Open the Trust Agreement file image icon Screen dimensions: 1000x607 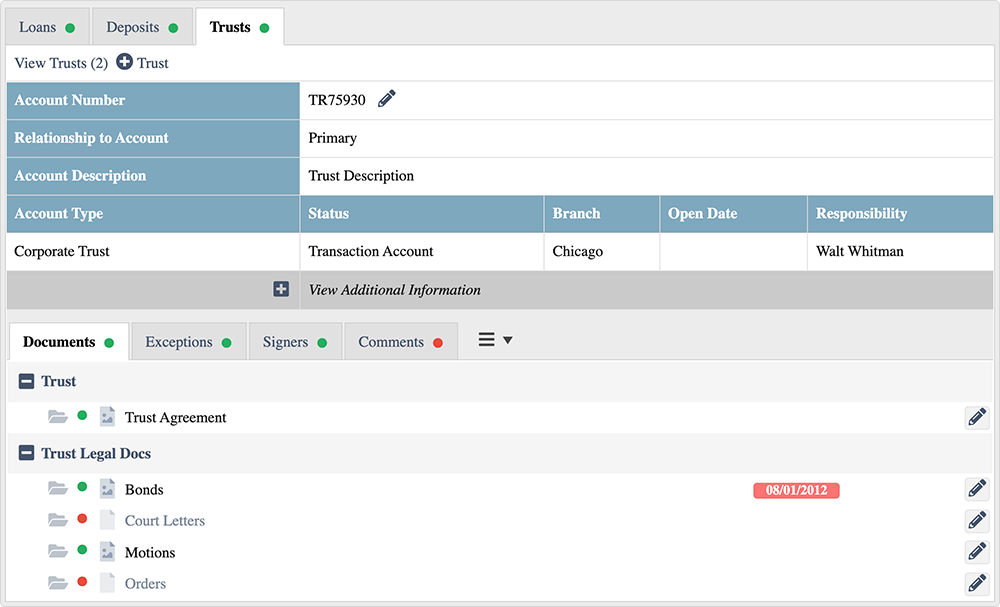[107, 418]
